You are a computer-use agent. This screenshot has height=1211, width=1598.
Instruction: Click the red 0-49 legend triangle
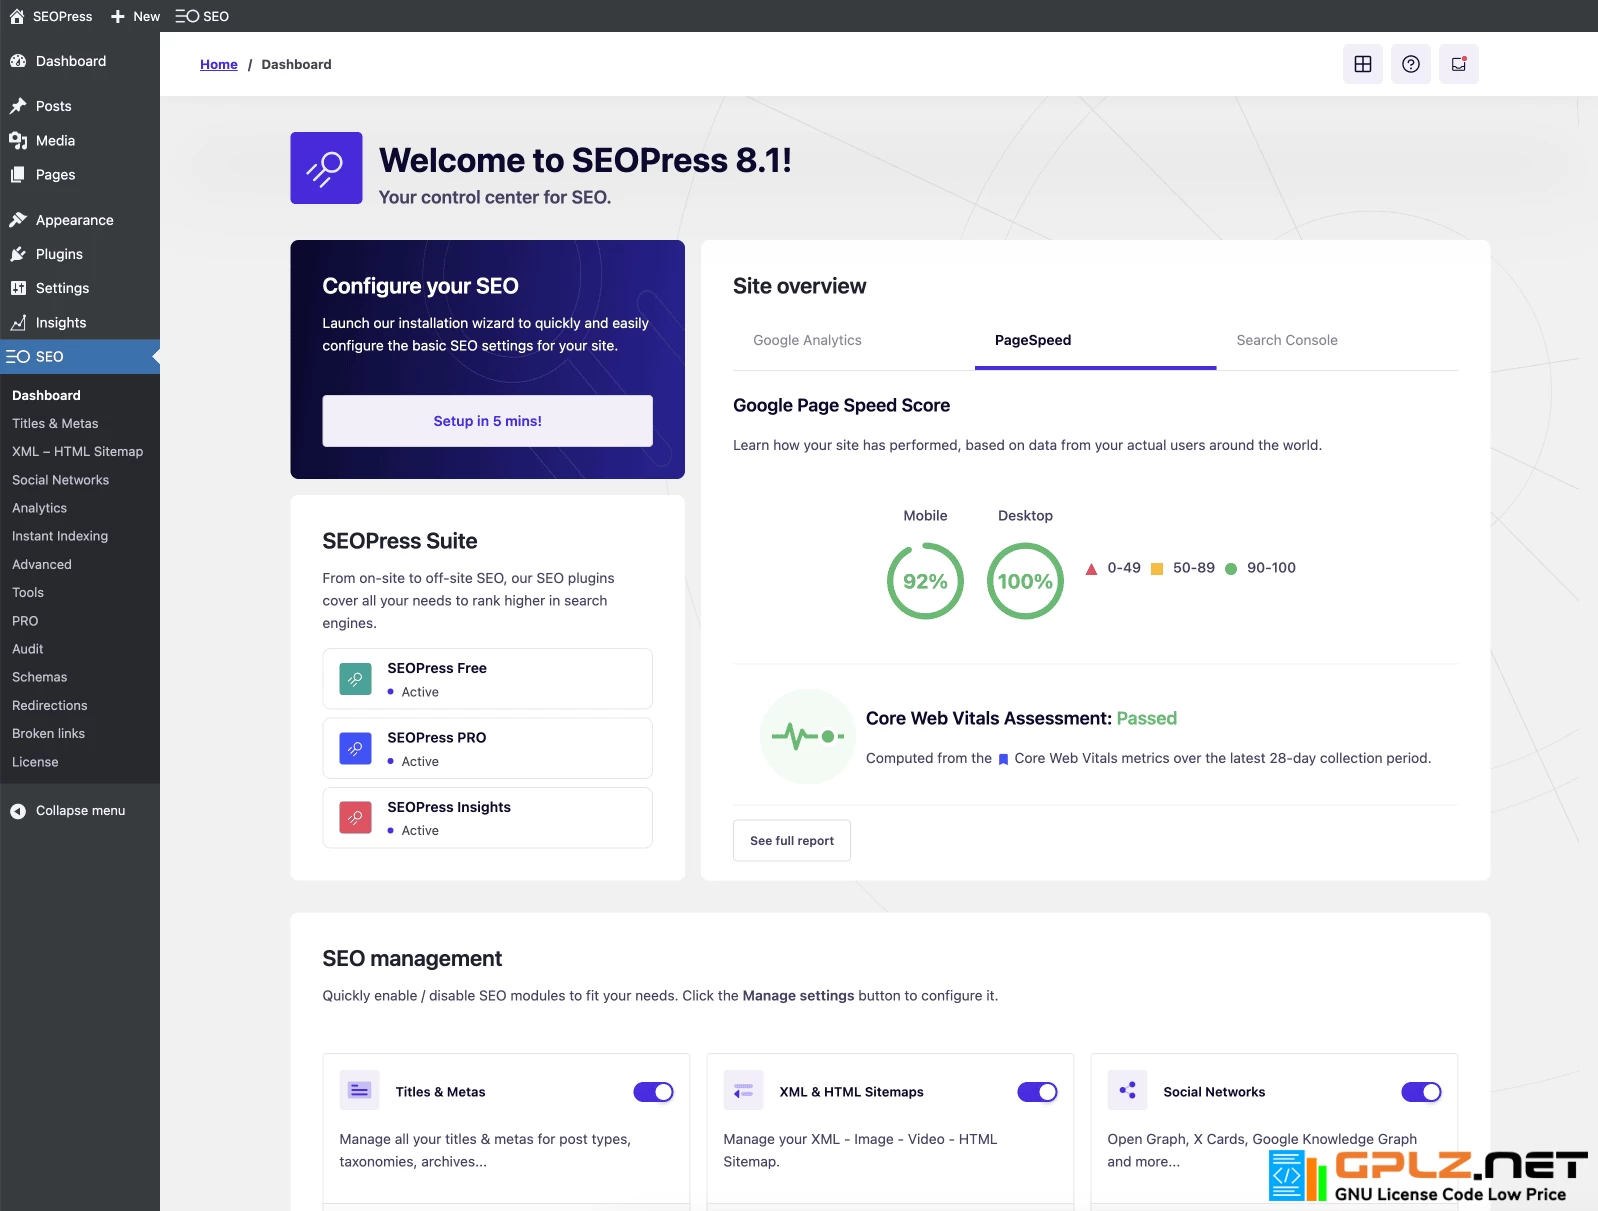pyautogui.click(x=1091, y=569)
